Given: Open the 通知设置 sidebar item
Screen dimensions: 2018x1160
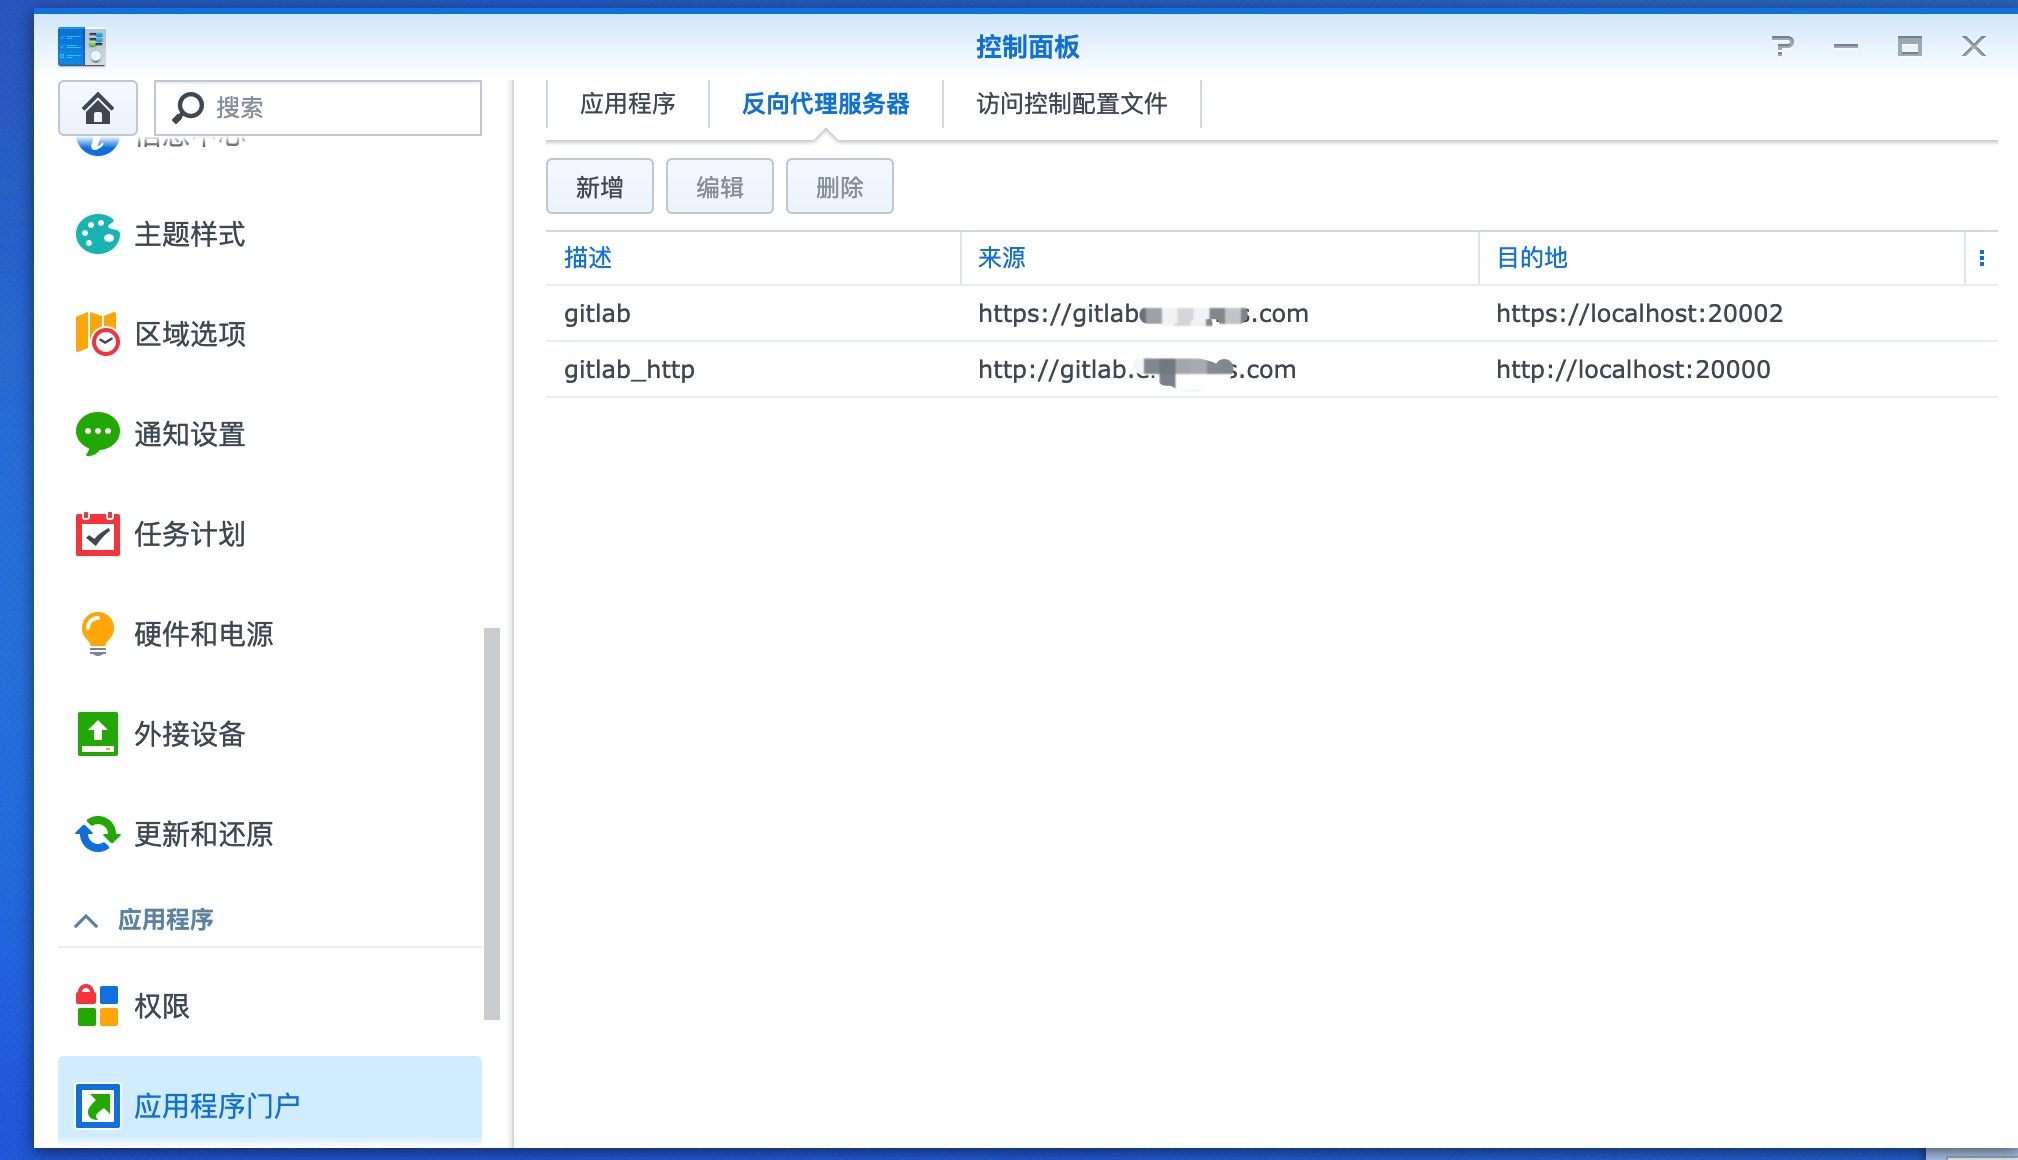Looking at the screenshot, I should (x=270, y=434).
